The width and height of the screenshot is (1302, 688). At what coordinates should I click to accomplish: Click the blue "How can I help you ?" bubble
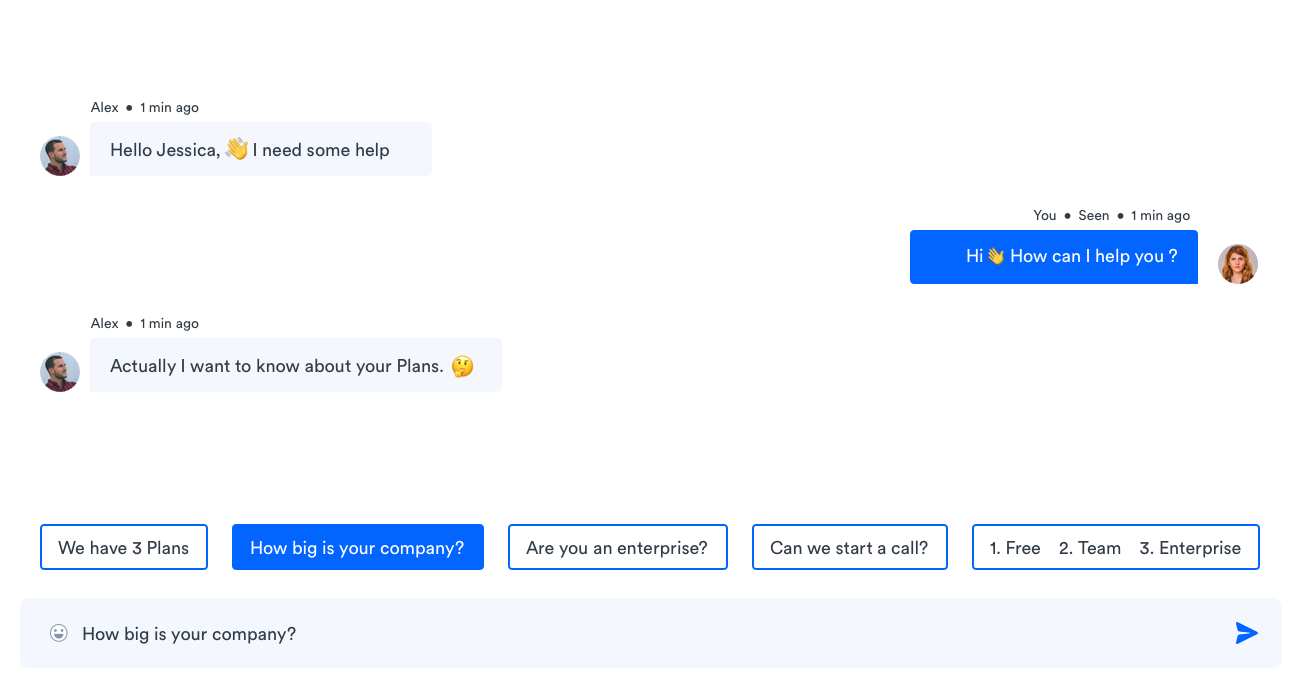(1054, 257)
